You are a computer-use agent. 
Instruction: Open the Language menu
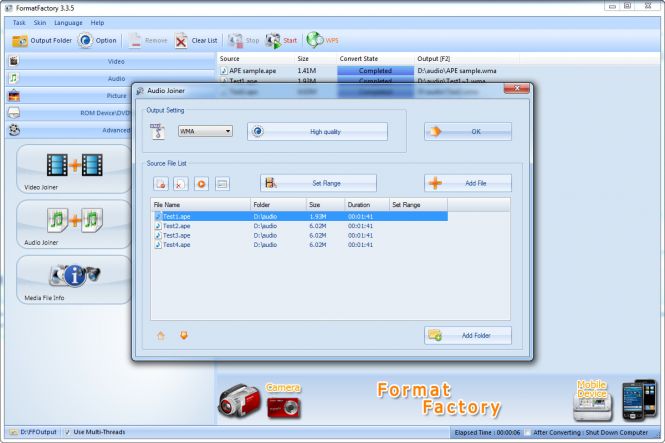point(68,22)
